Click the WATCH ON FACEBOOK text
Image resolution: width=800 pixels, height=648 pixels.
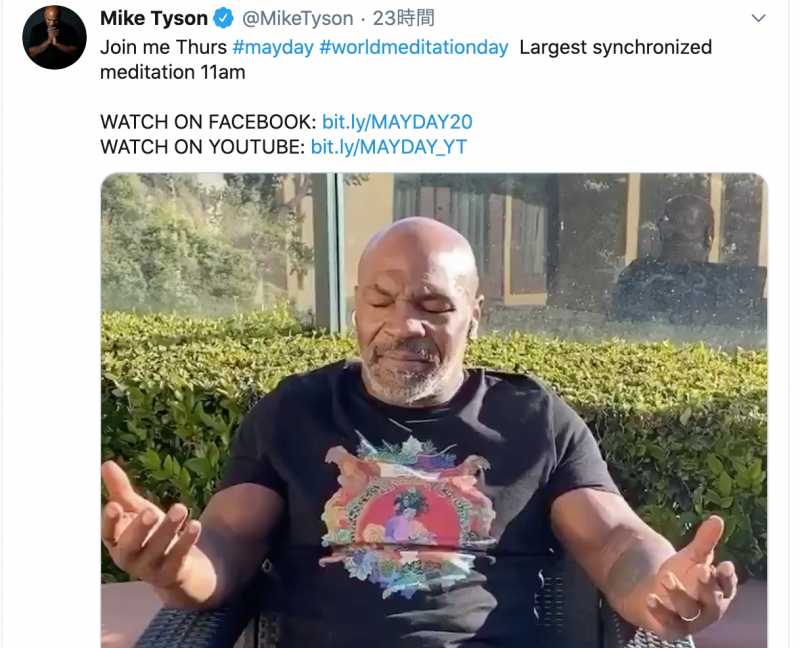point(209,122)
